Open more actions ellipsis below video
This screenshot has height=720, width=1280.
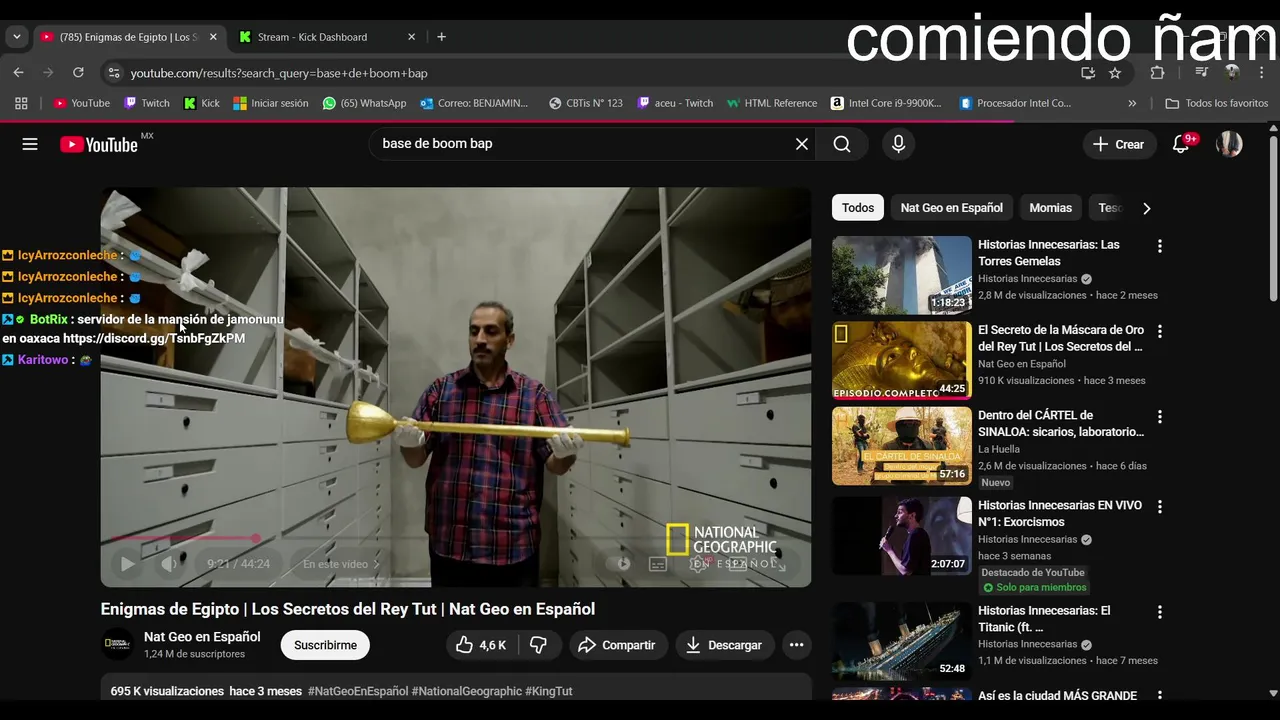(x=796, y=645)
